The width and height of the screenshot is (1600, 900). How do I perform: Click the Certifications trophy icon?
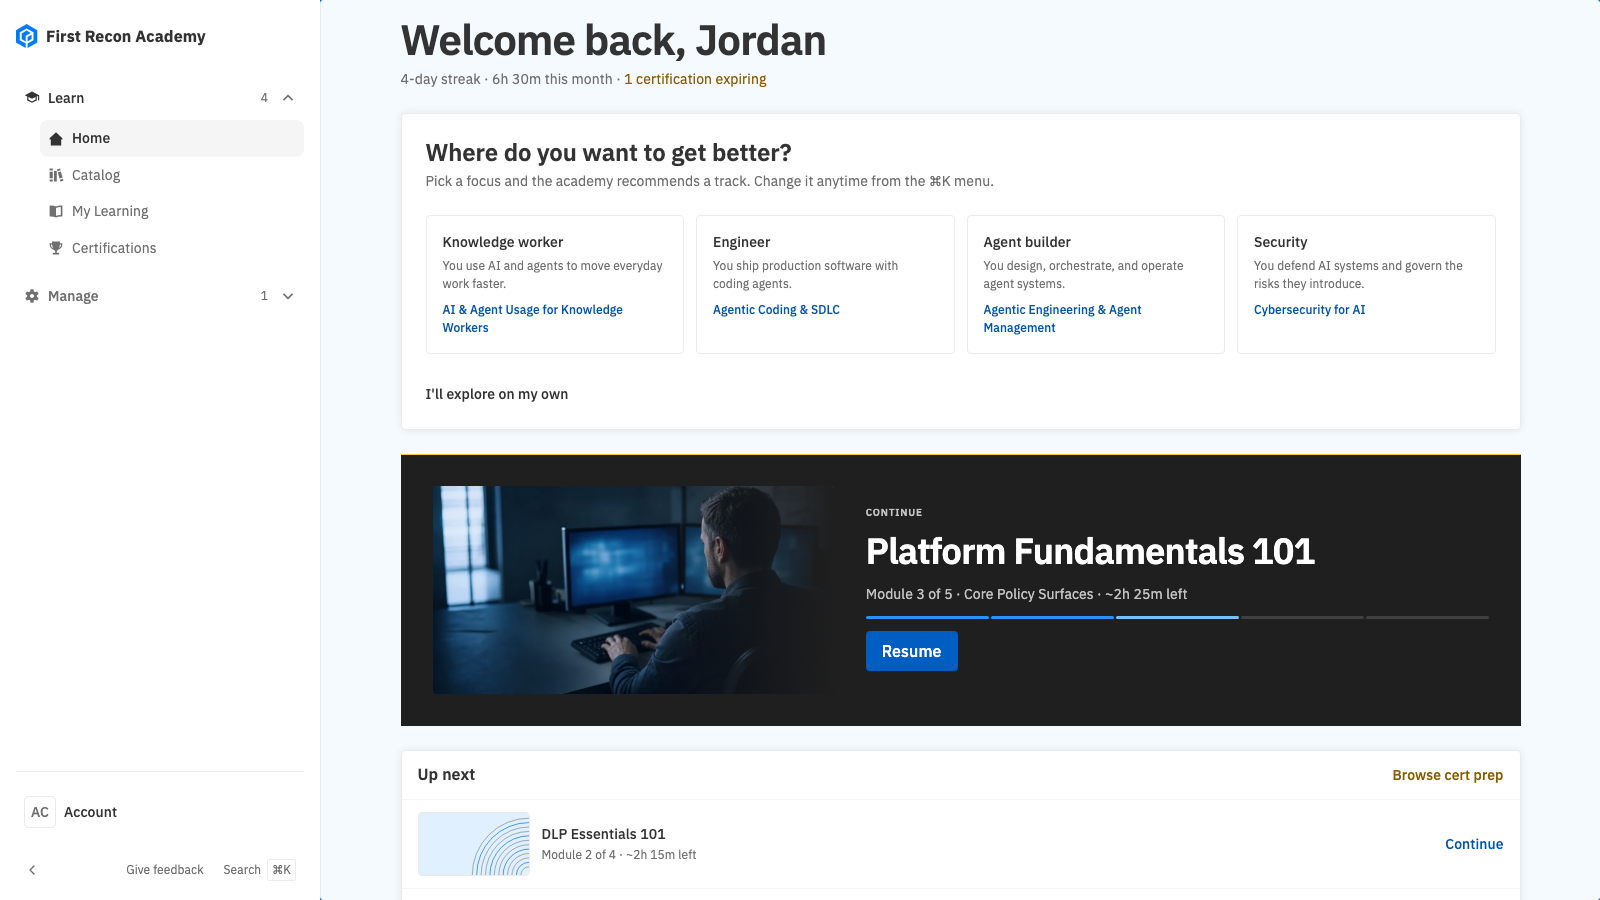click(x=56, y=248)
